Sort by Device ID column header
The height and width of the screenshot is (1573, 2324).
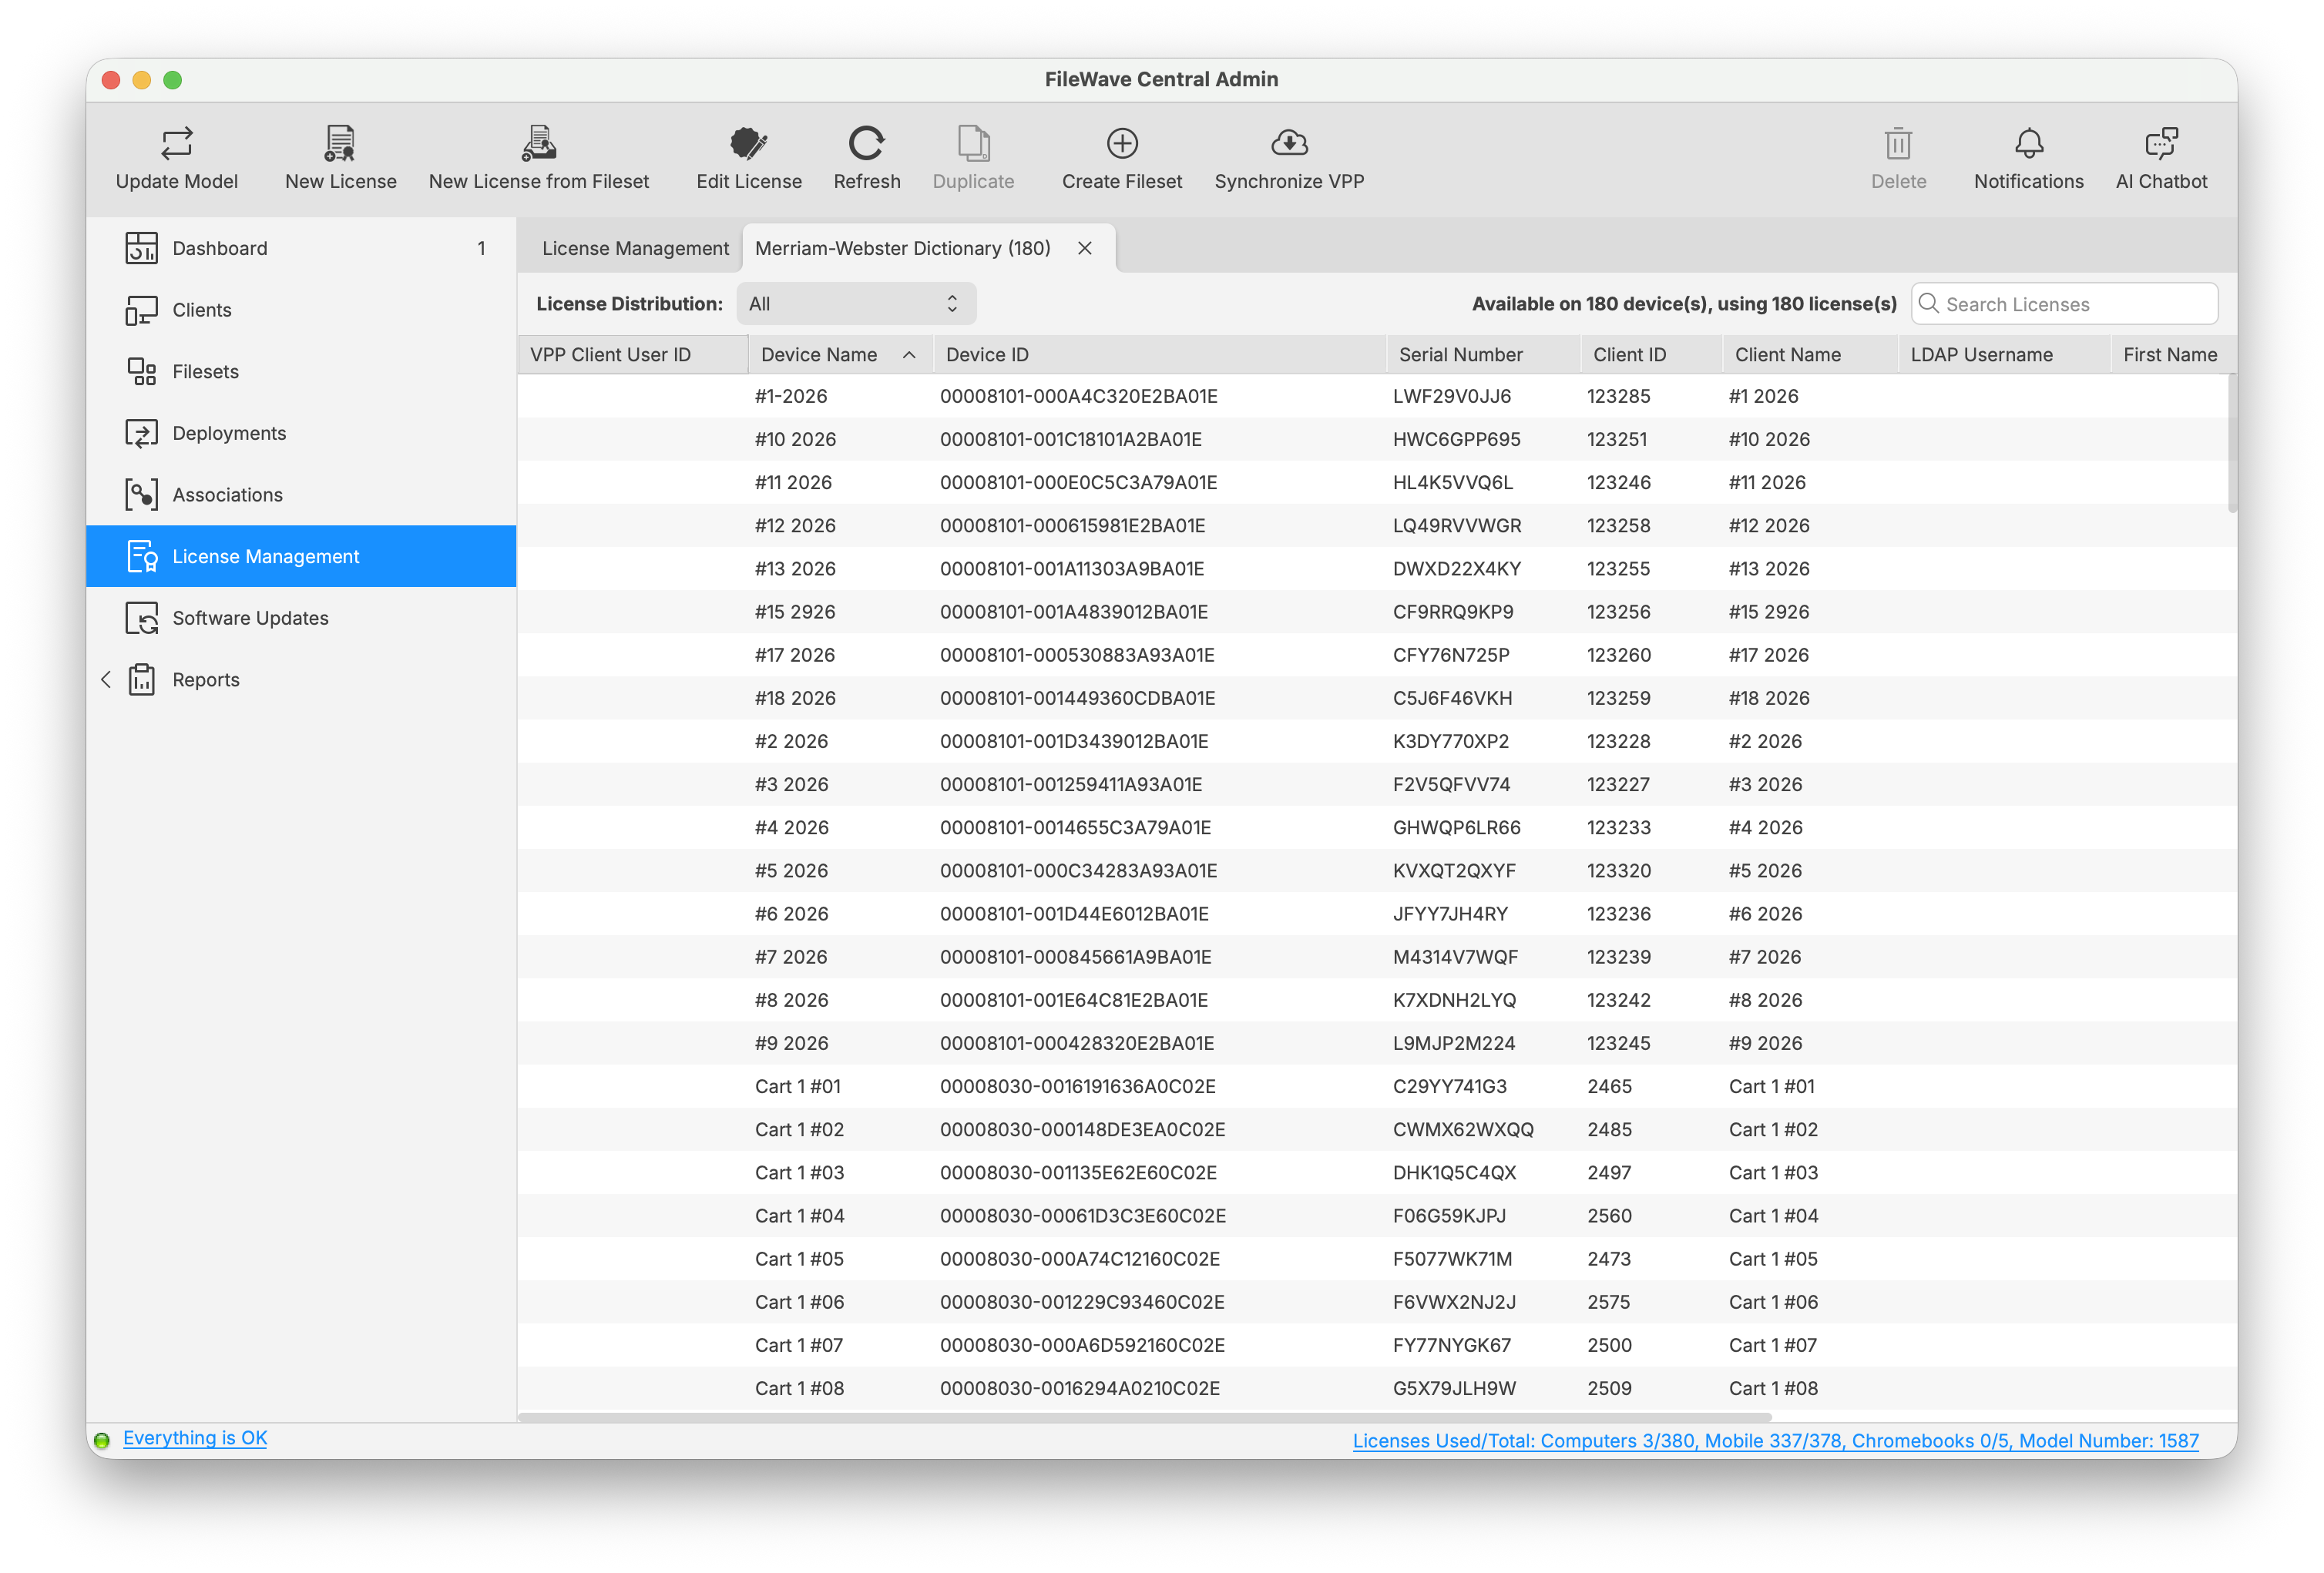pyautogui.click(x=1160, y=355)
